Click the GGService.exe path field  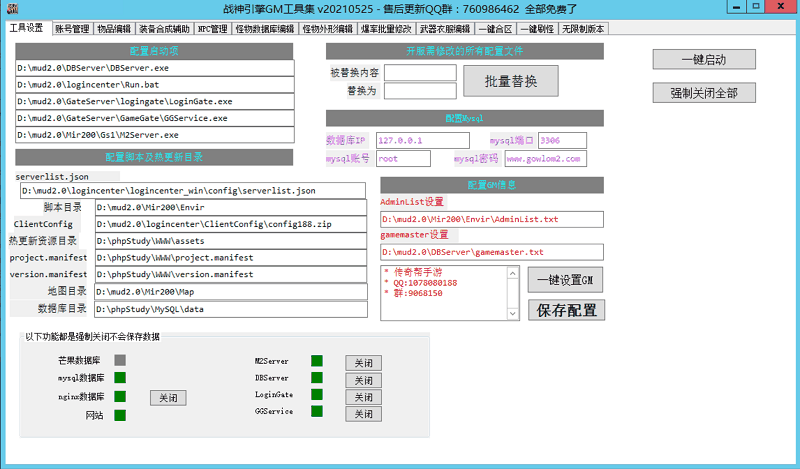click(155, 118)
